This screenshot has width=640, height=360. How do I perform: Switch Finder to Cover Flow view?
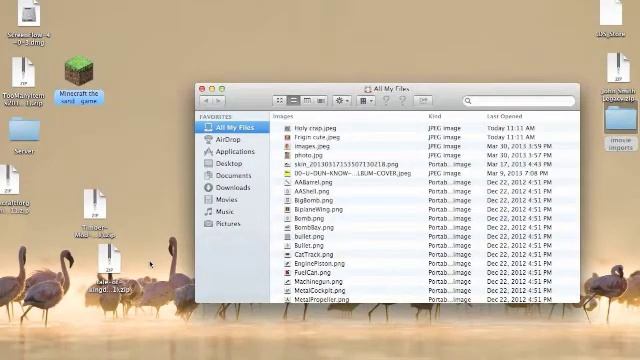(321, 100)
